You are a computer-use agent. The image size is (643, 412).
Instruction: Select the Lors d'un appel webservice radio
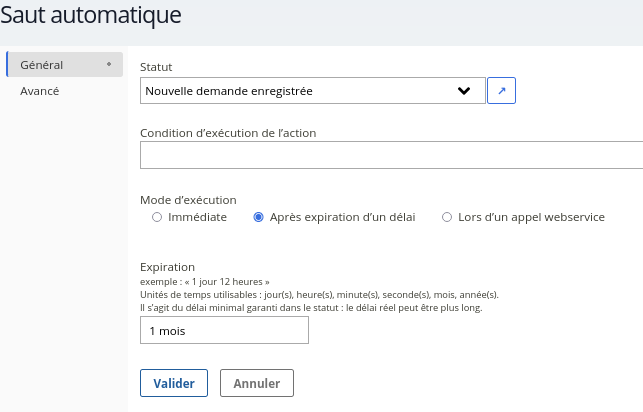pos(447,217)
